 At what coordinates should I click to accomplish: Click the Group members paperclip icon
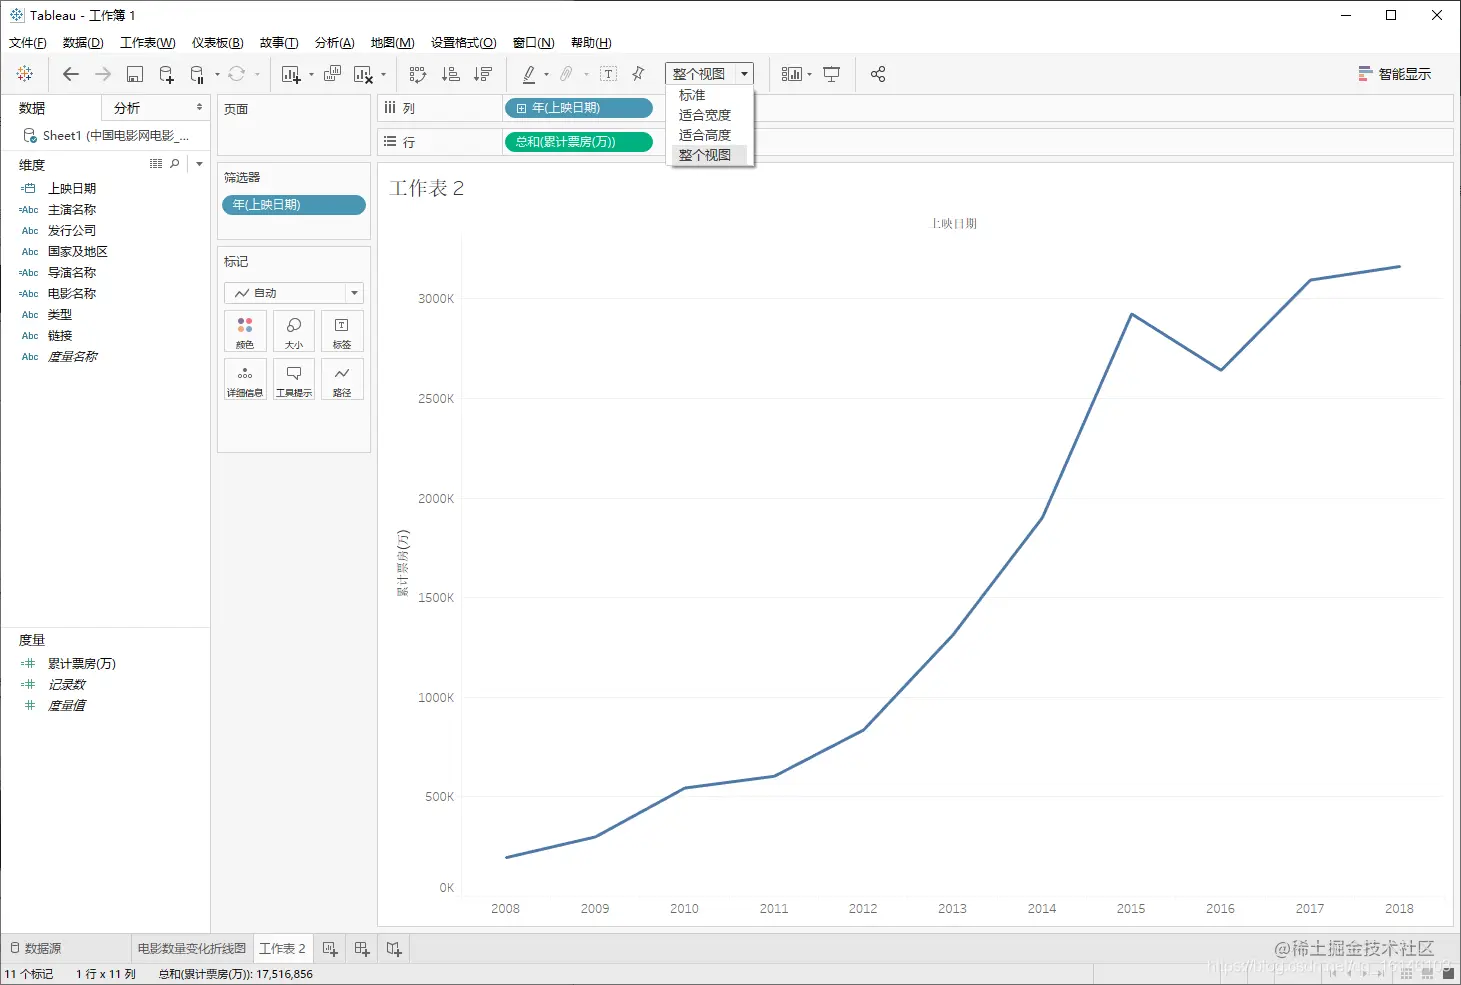(x=566, y=74)
